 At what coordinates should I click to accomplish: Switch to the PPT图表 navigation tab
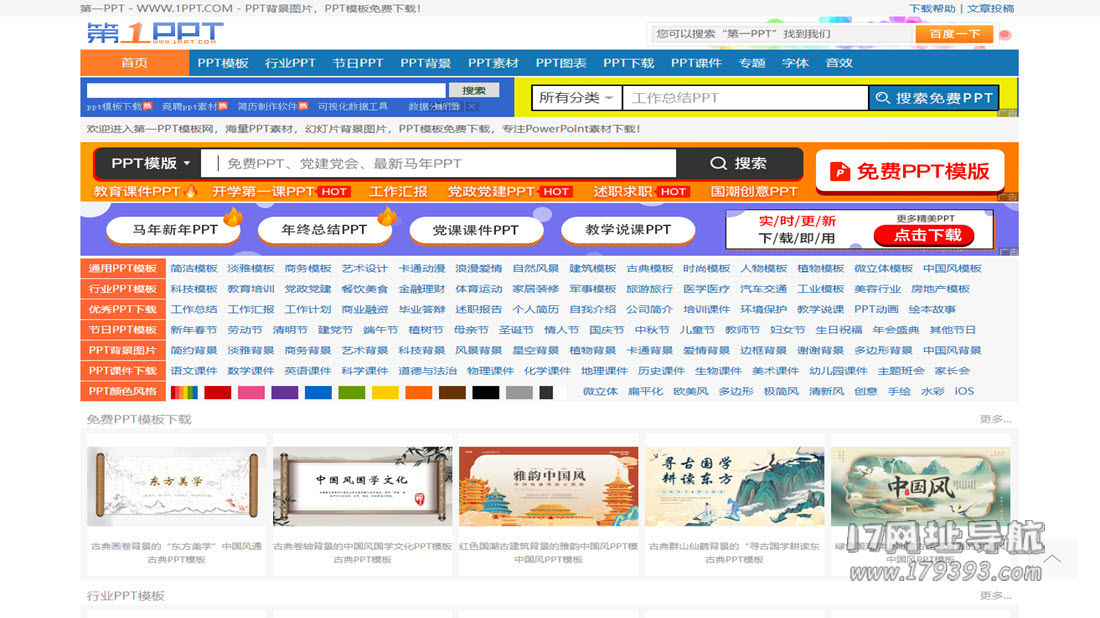[x=561, y=63]
